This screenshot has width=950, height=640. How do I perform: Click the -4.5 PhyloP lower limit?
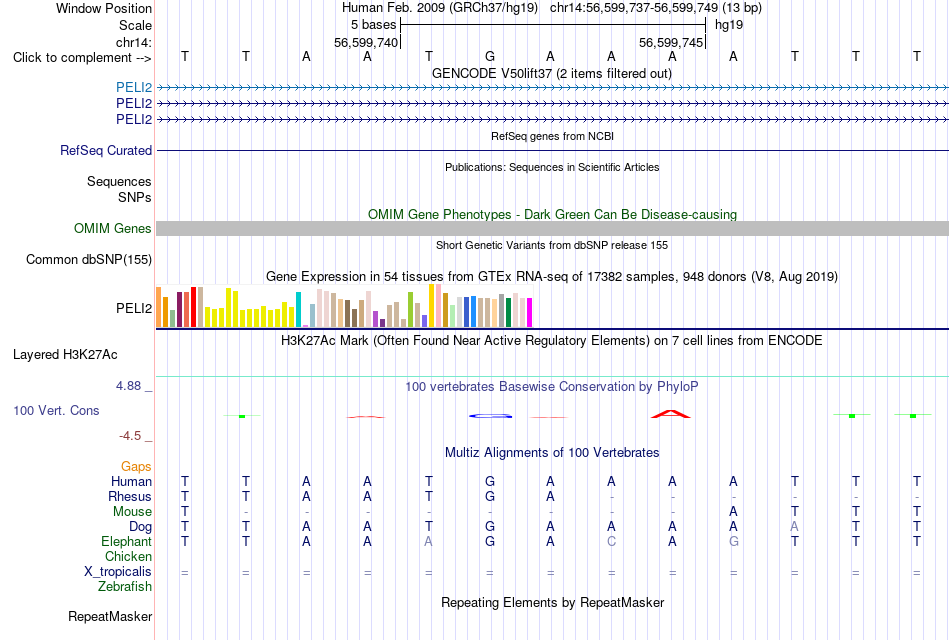click(x=130, y=436)
